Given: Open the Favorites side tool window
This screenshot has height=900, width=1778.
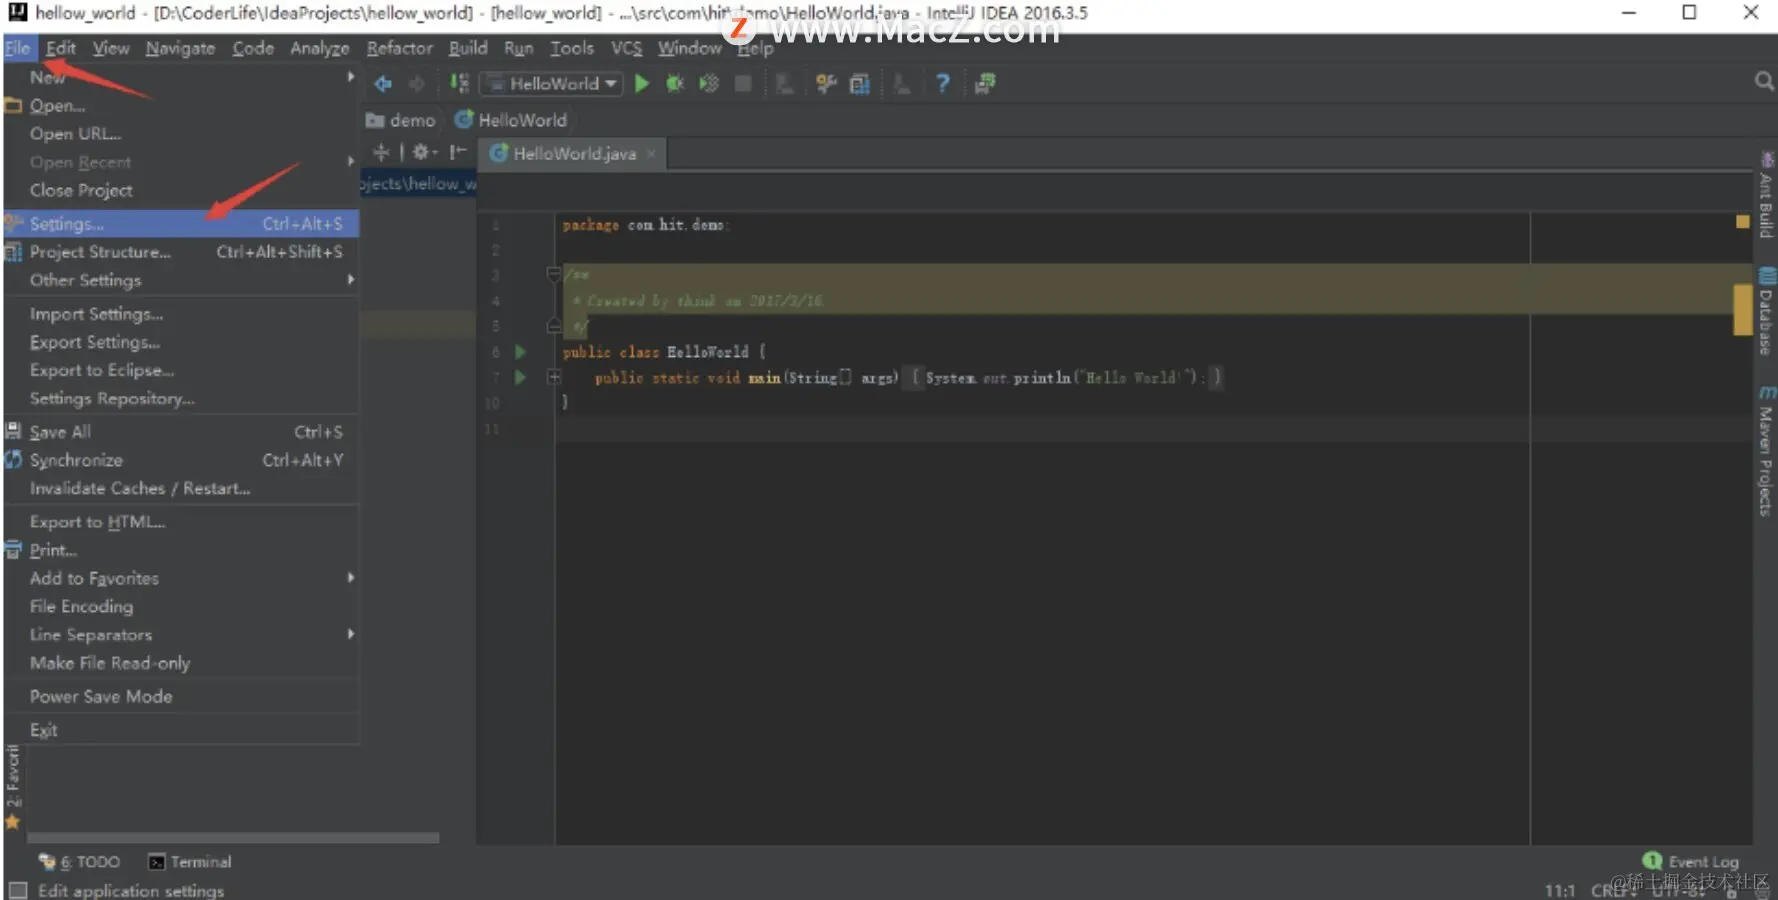Looking at the screenshot, I should click(12, 788).
